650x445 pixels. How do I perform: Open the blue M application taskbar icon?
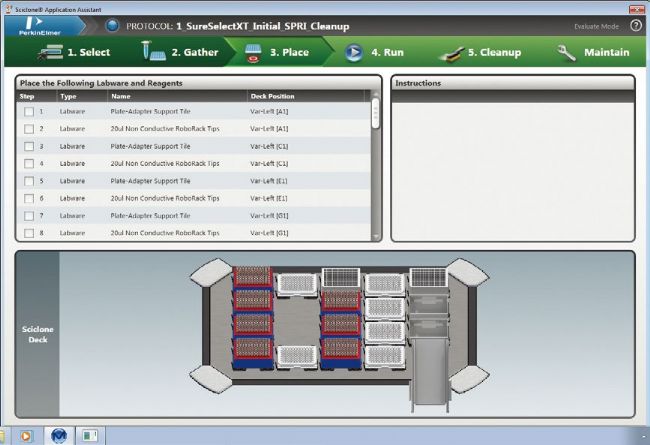[59, 435]
